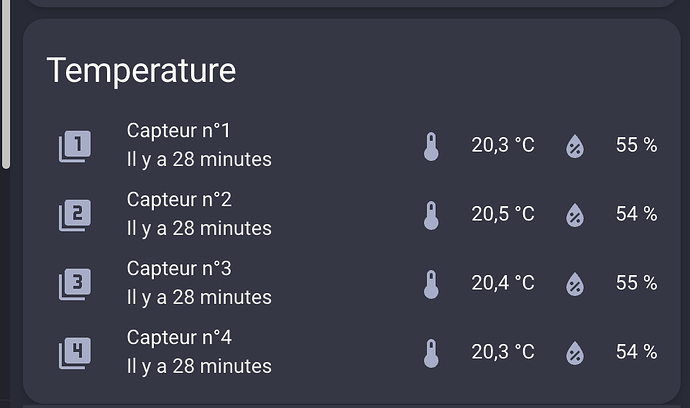
Task: Click the numbered box 4 icon
Action: [75, 352]
